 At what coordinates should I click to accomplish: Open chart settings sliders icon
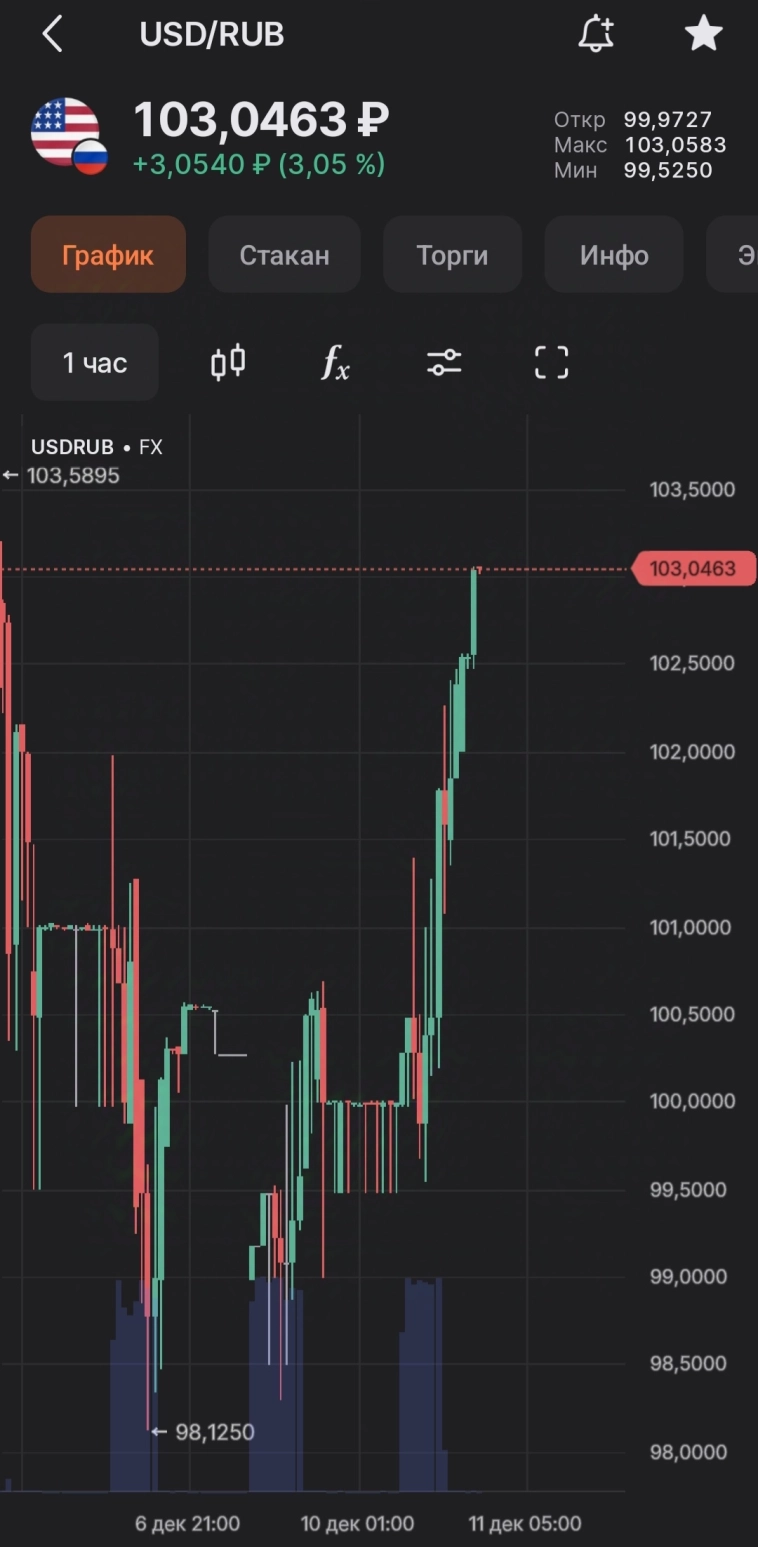tap(444, 362)
